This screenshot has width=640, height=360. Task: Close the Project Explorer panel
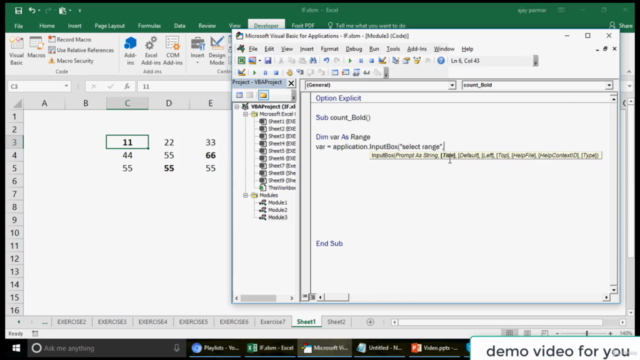click(x=291, y=83)
